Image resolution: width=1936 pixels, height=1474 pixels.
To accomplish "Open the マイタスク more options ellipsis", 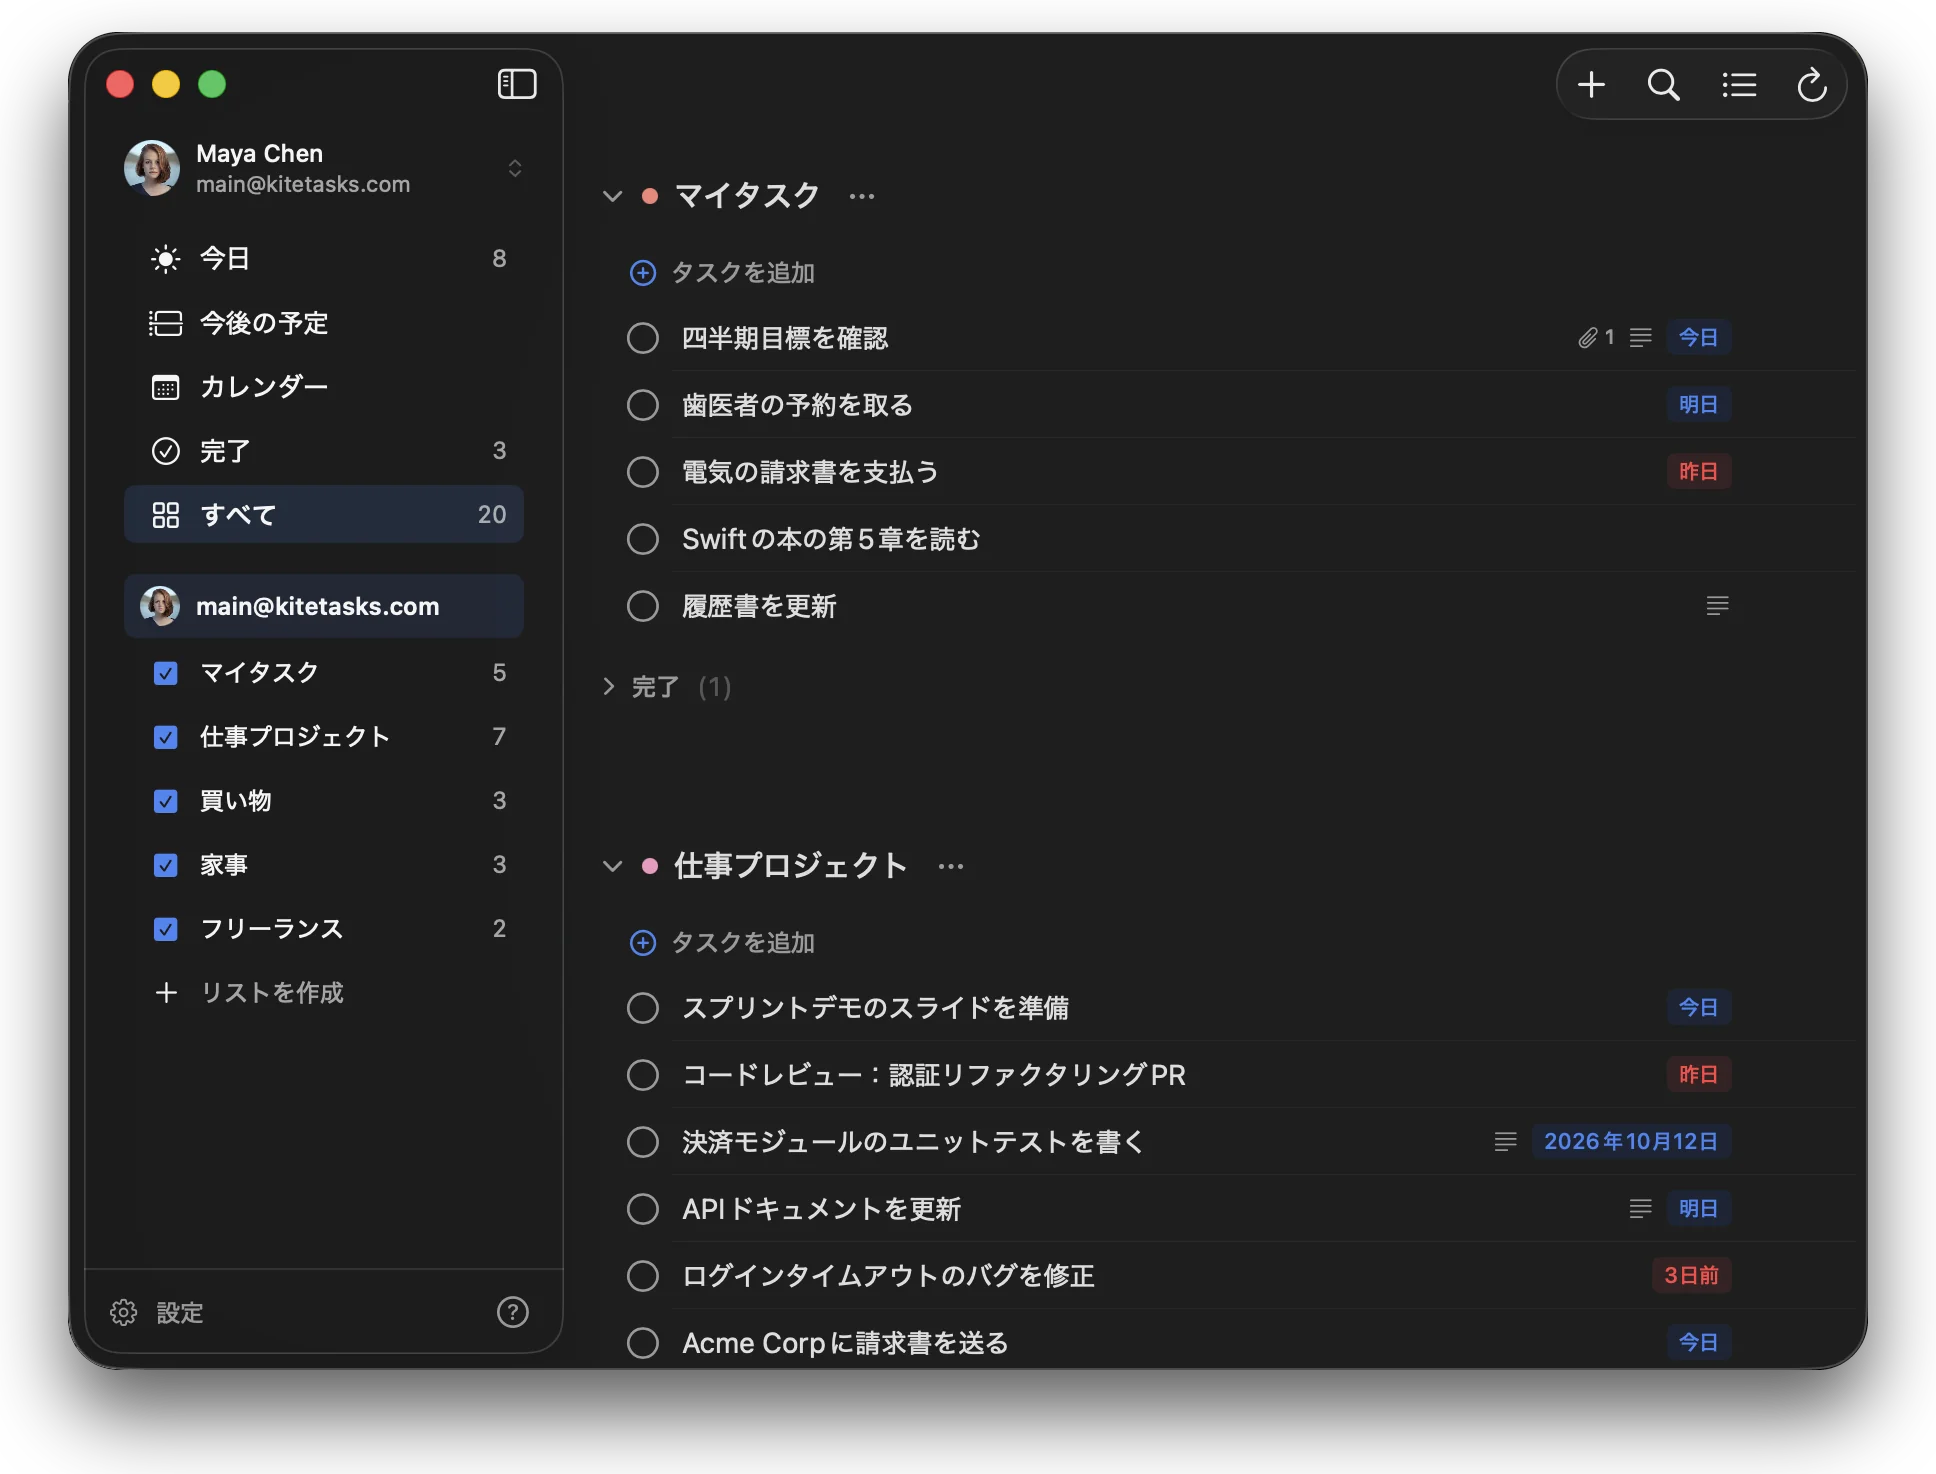I will (862, 196).
